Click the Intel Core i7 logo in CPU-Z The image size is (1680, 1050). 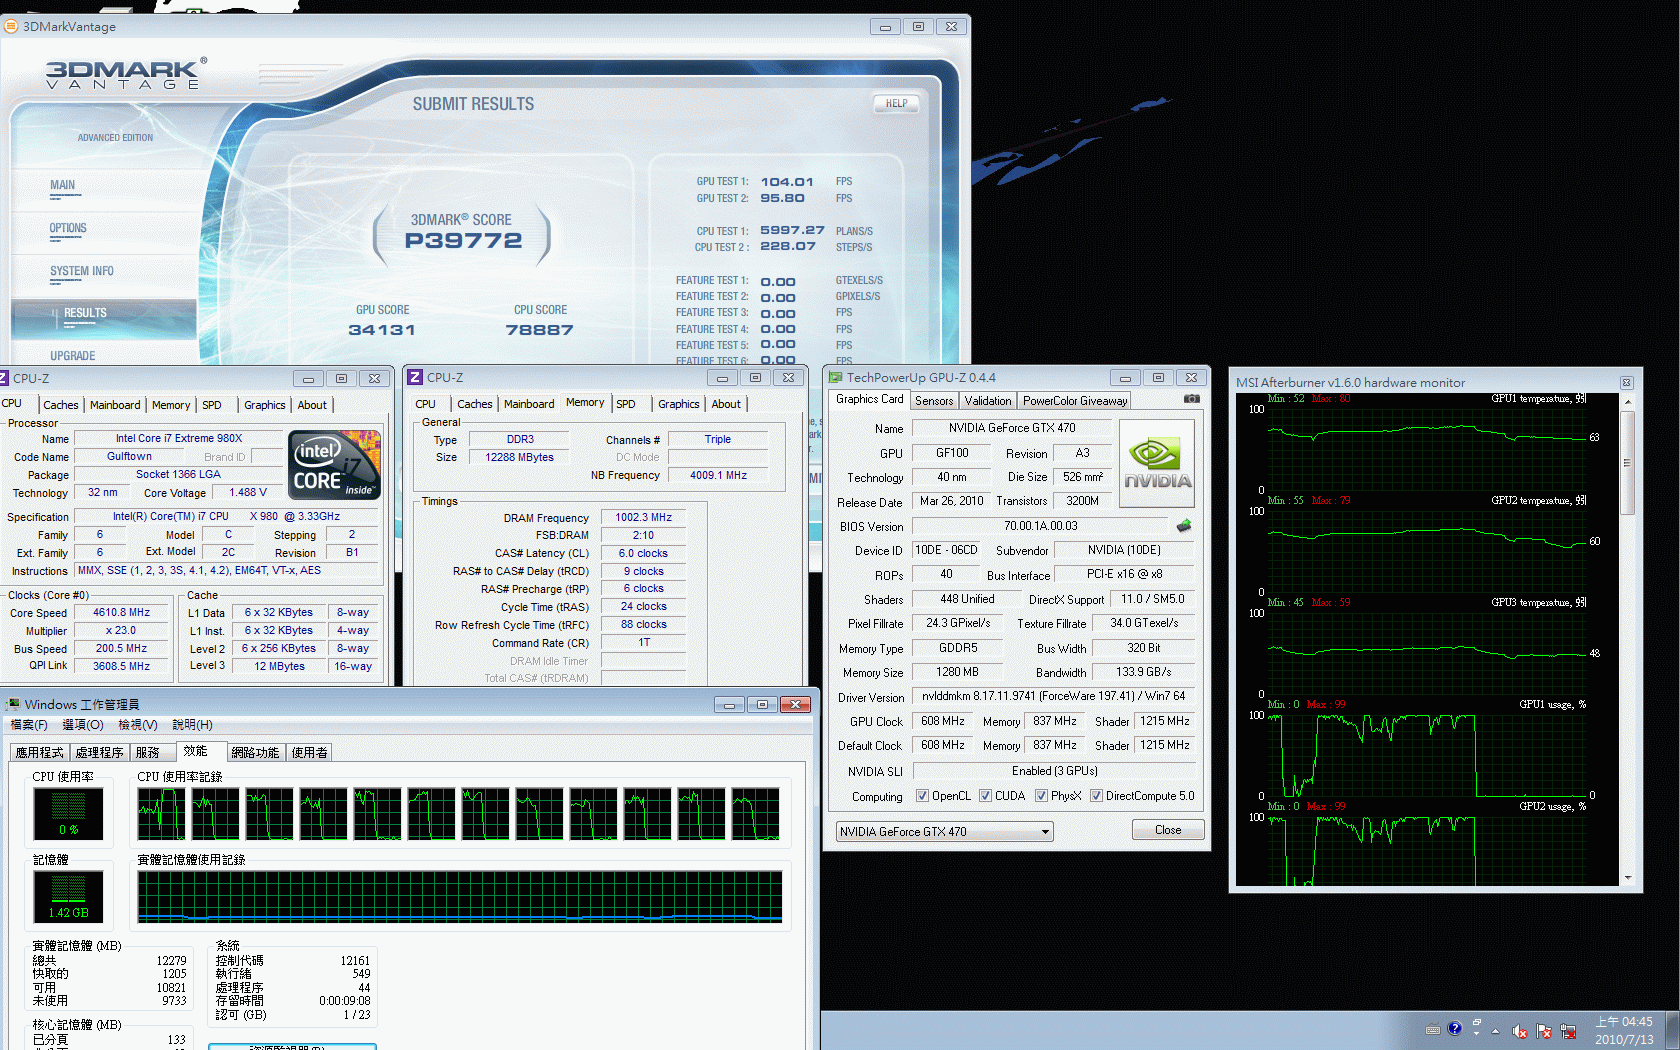pos(335,465)
